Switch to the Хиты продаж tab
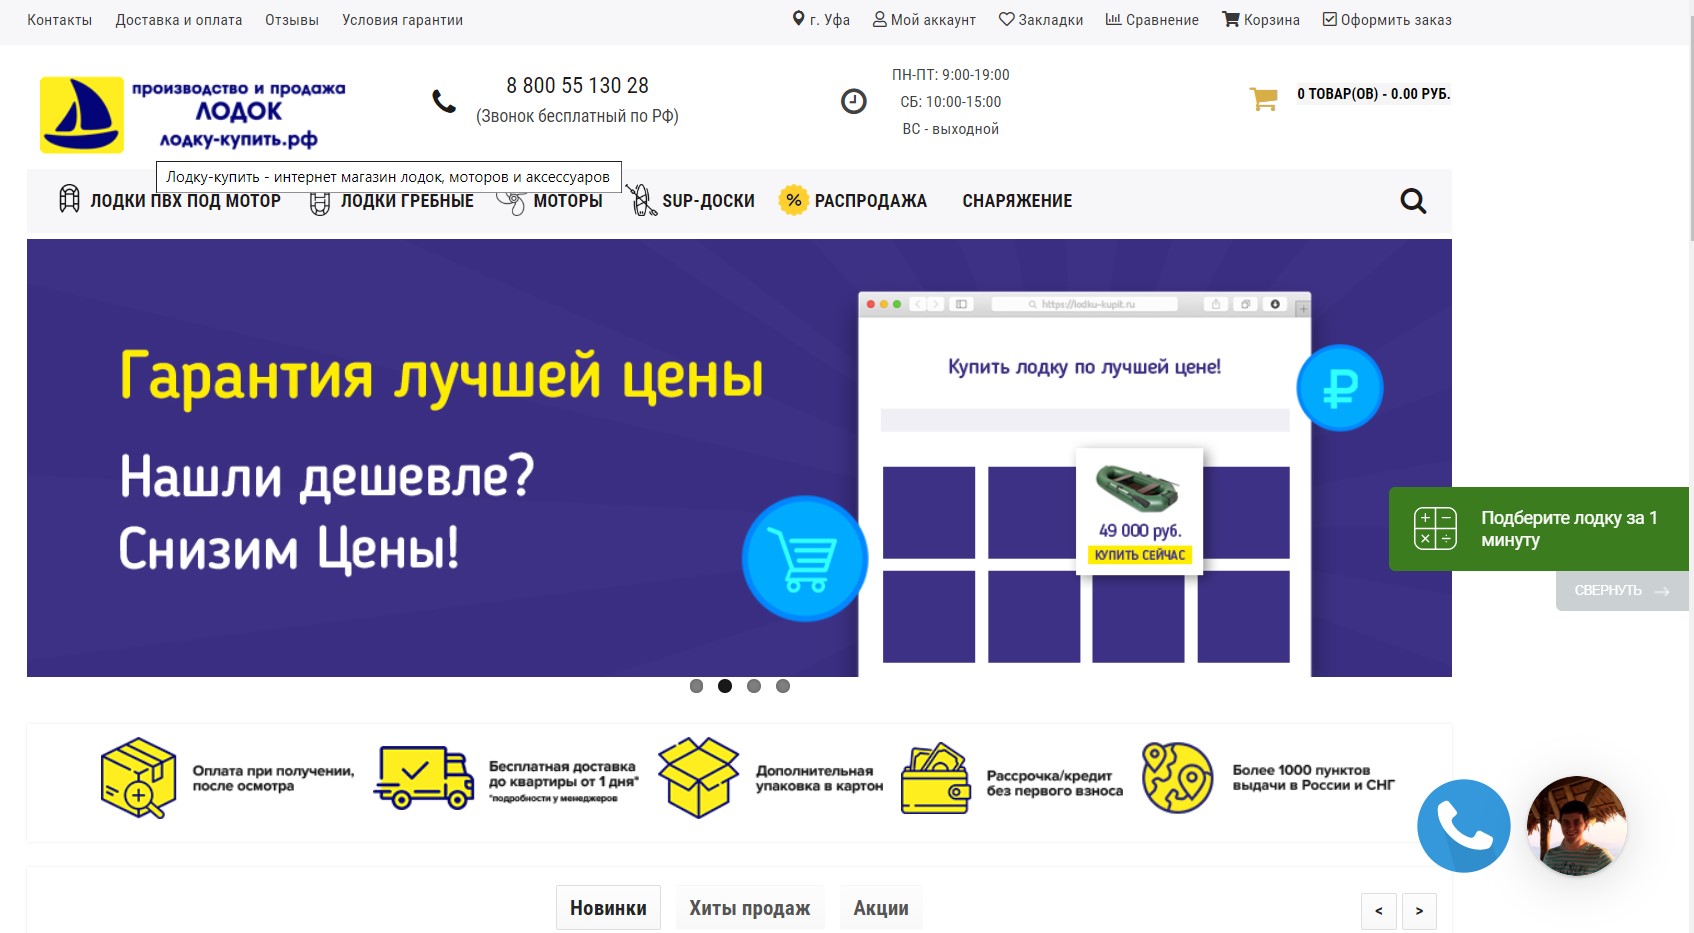This screenshot has width=1694, height=933. pos(749,908)
